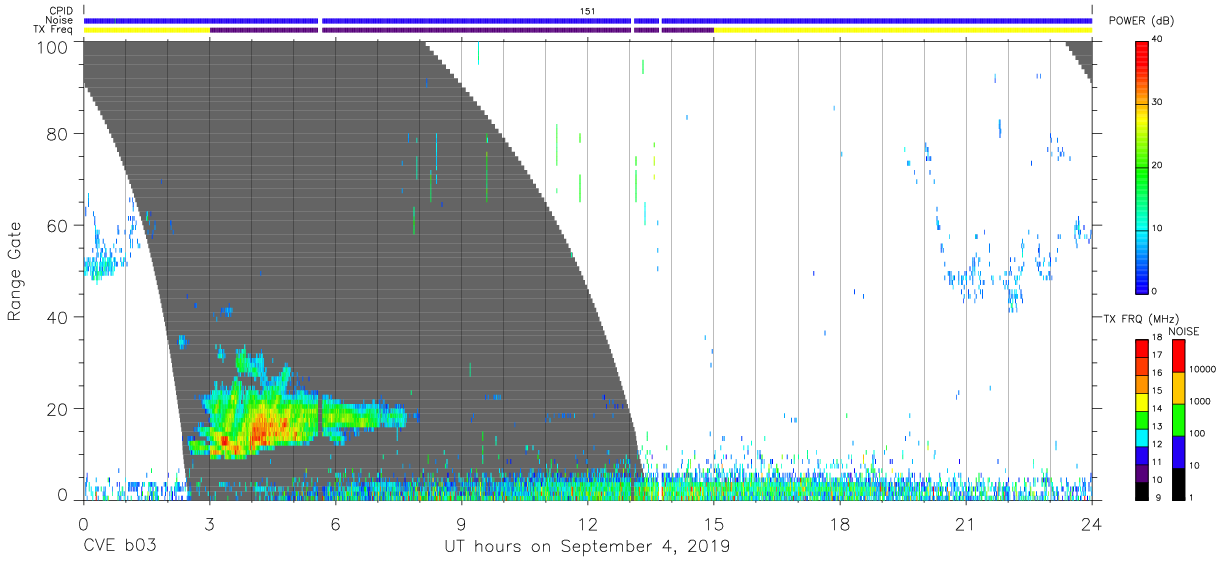The image size is (1228, 567).
Task: Click the '20' range gate tick label
Action: click(58, 409)
